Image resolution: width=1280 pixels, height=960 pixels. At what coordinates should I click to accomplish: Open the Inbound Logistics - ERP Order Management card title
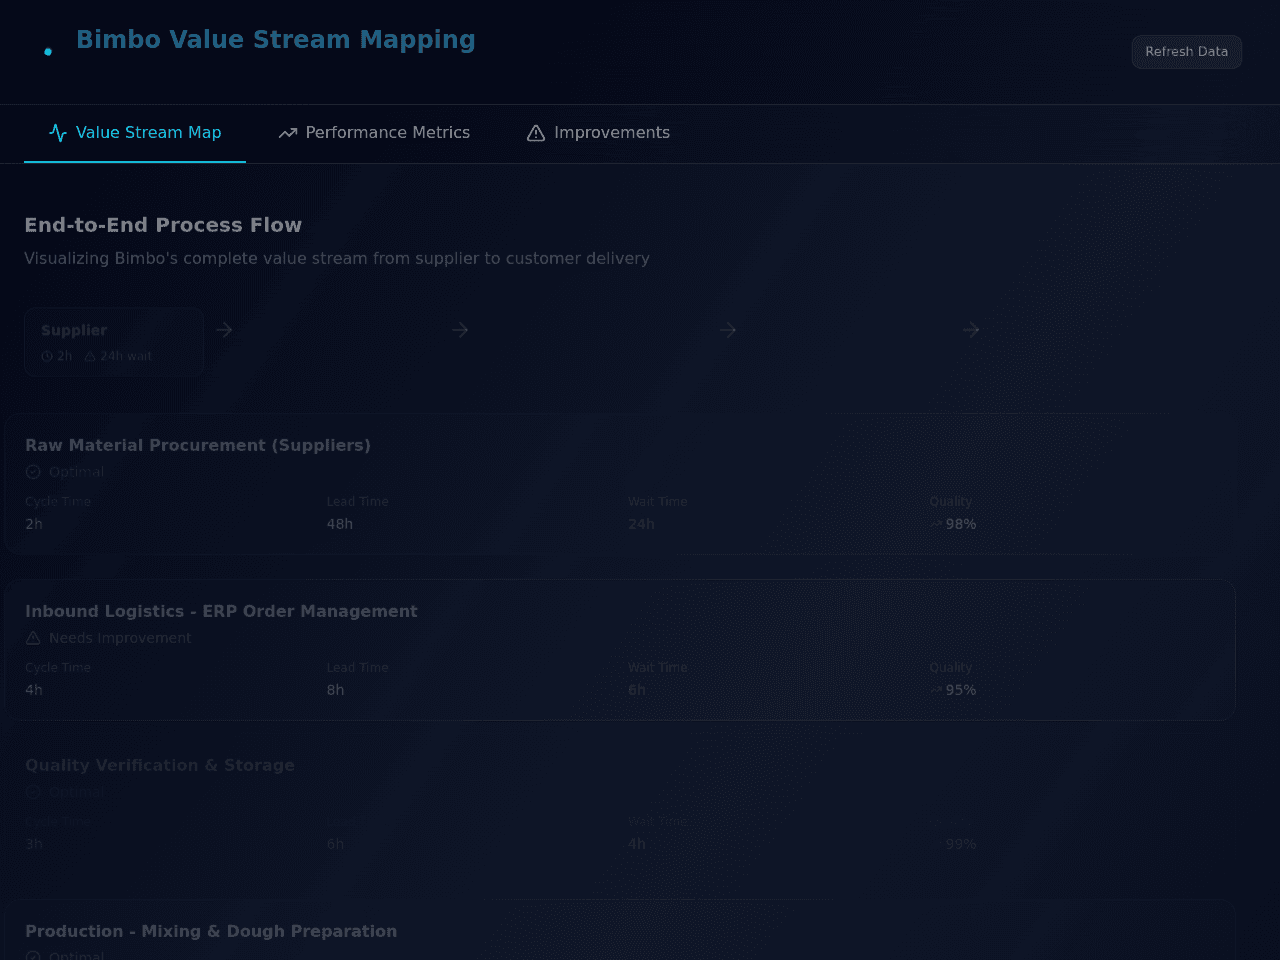tap(221, 611)
